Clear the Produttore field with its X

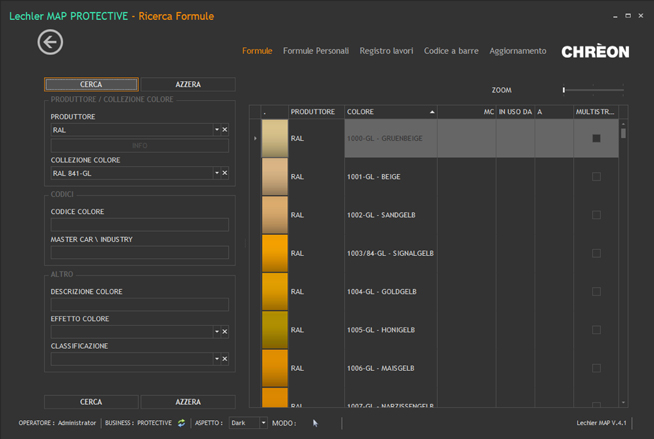(225, 130)
